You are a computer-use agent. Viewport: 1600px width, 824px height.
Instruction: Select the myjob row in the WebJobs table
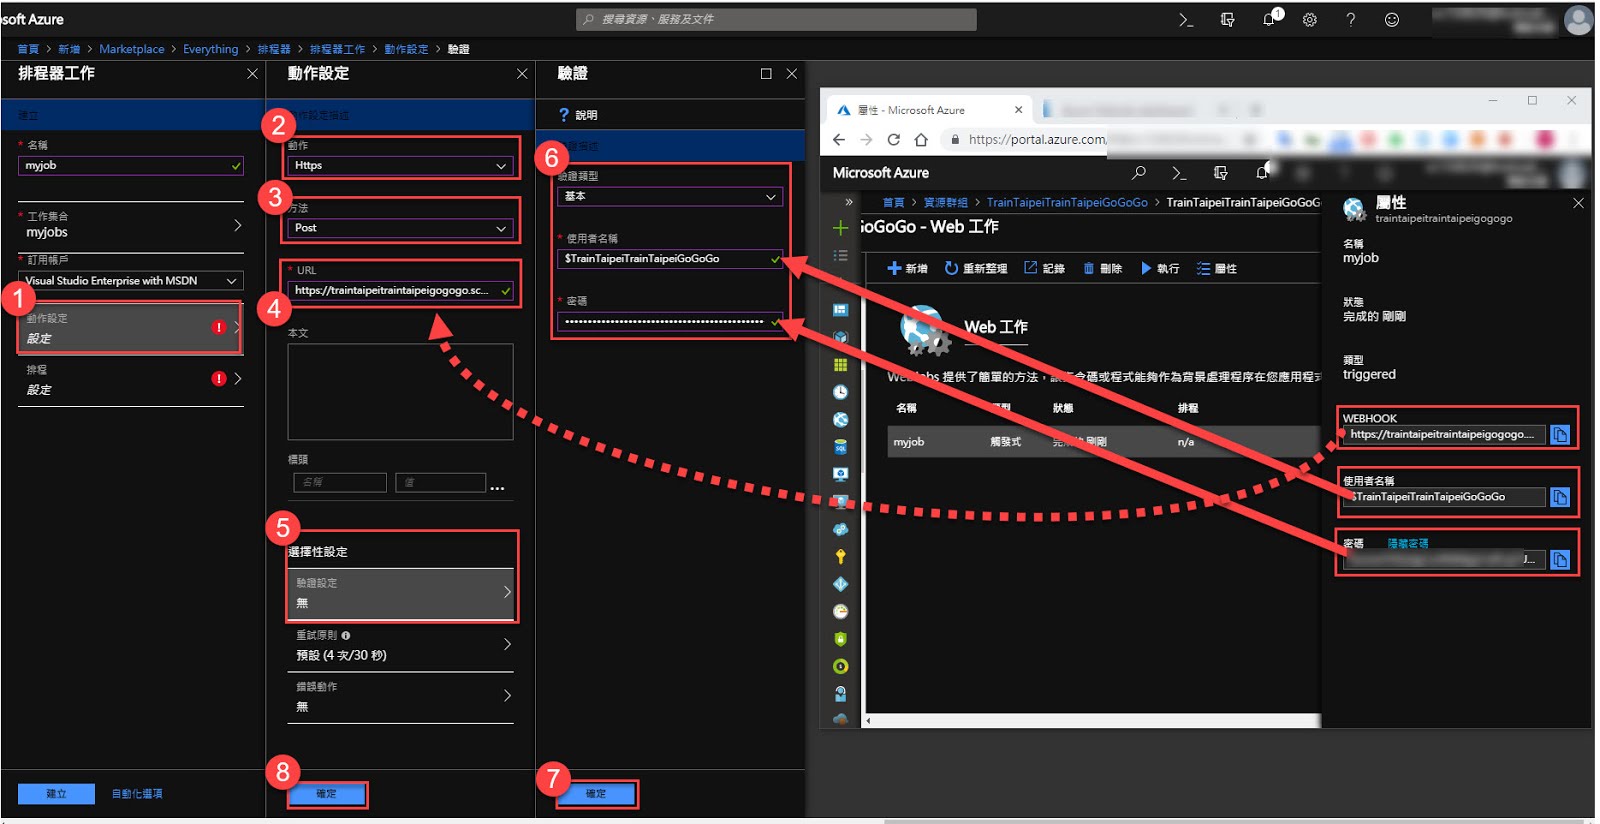tap(1104, 441)
